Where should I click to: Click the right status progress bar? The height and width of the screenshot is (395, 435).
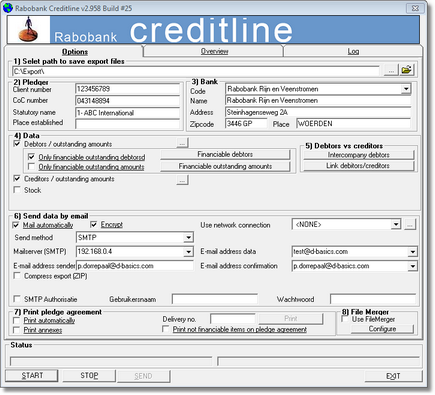tap(318, 361)
